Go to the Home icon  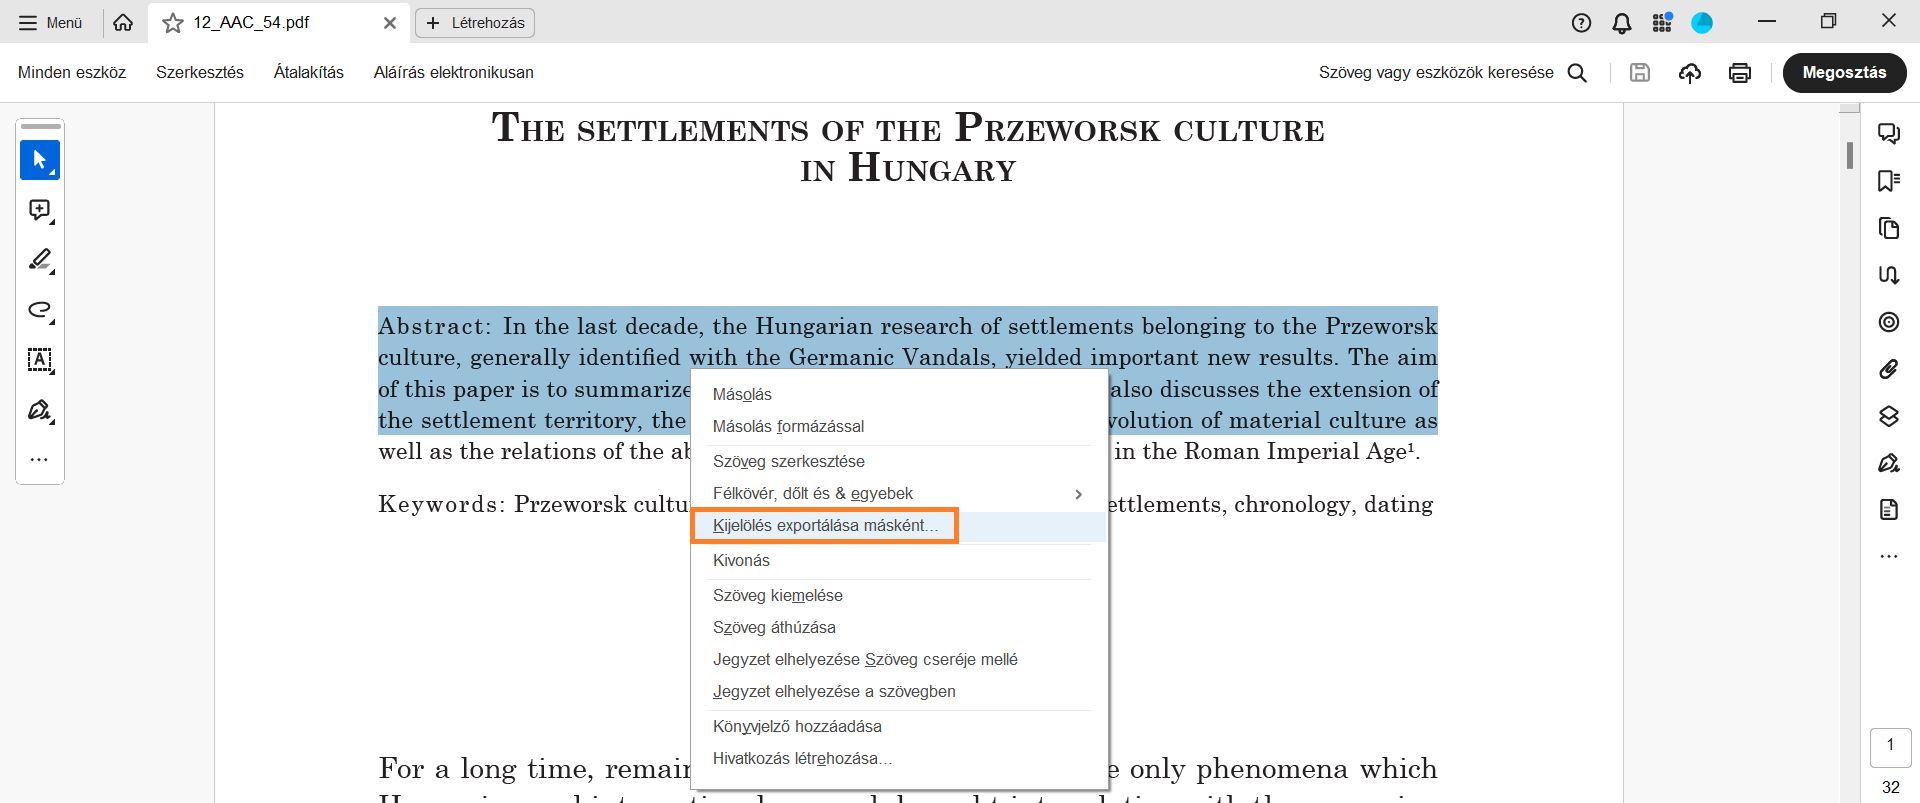tap(123, 23)
